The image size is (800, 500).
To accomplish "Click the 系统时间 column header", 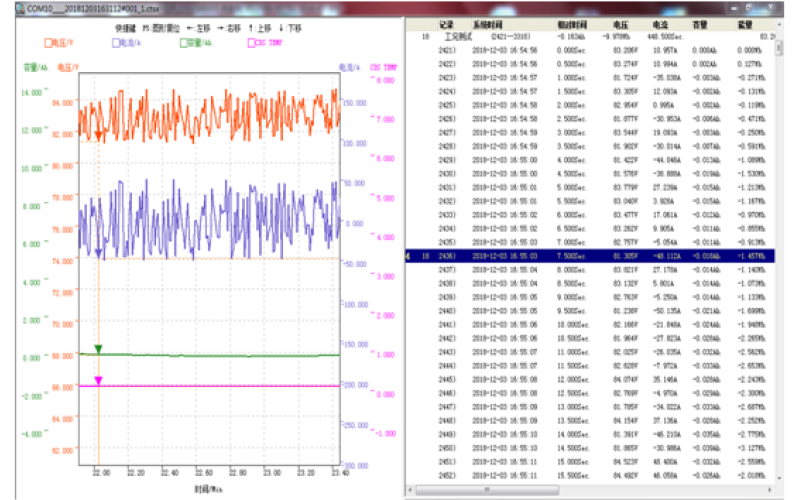I will 488,24.
